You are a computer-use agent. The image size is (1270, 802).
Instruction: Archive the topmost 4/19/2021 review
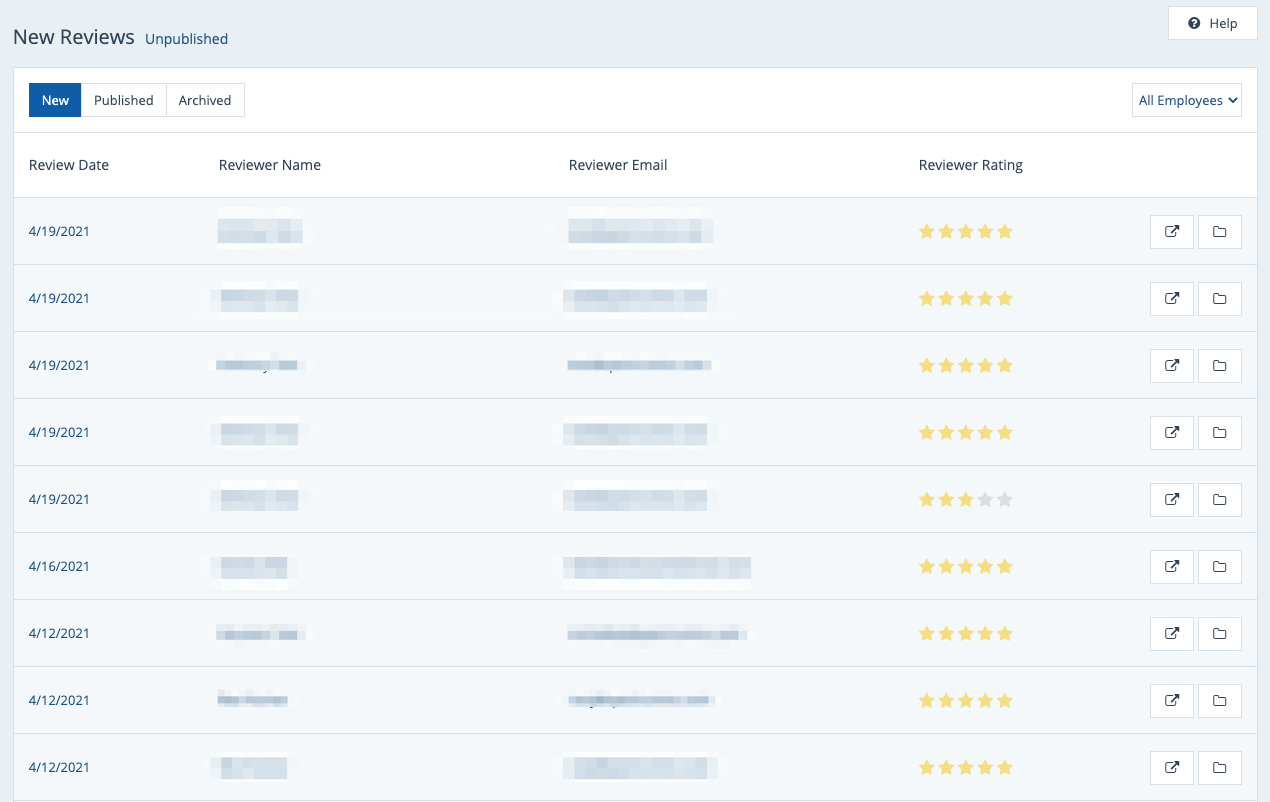[x=1219, y=232]
